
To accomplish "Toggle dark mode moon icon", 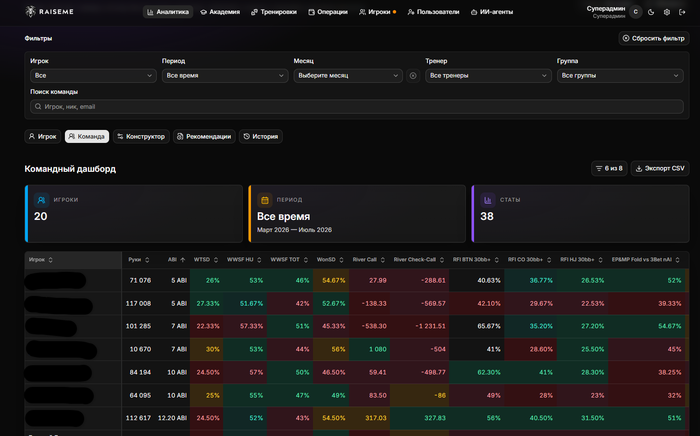I will point(651,12).
